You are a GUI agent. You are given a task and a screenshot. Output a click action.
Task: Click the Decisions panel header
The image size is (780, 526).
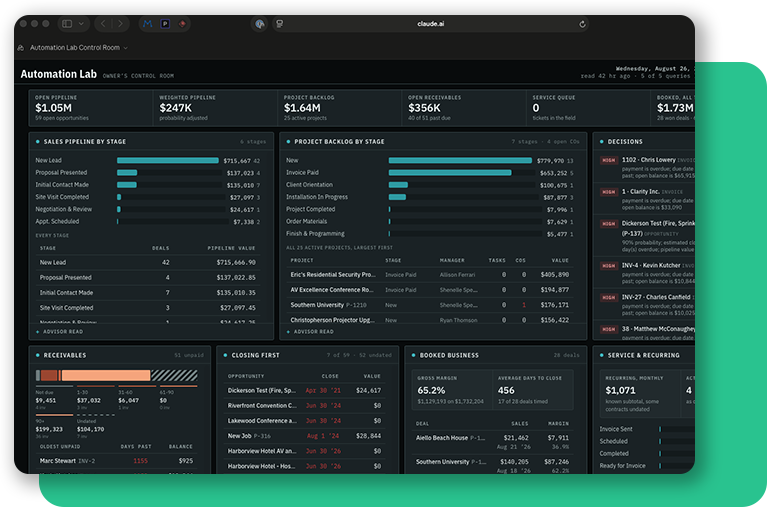(625, 142)
